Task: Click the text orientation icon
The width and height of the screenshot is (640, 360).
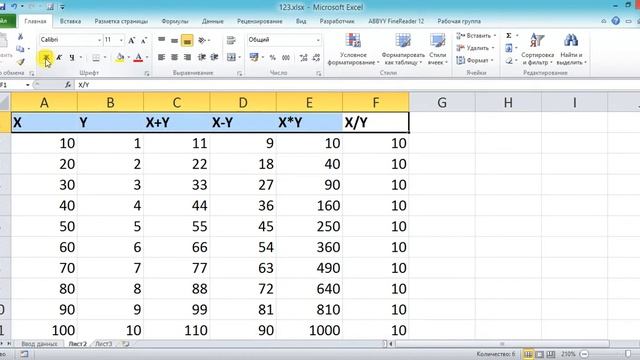Action: point(202,40)
